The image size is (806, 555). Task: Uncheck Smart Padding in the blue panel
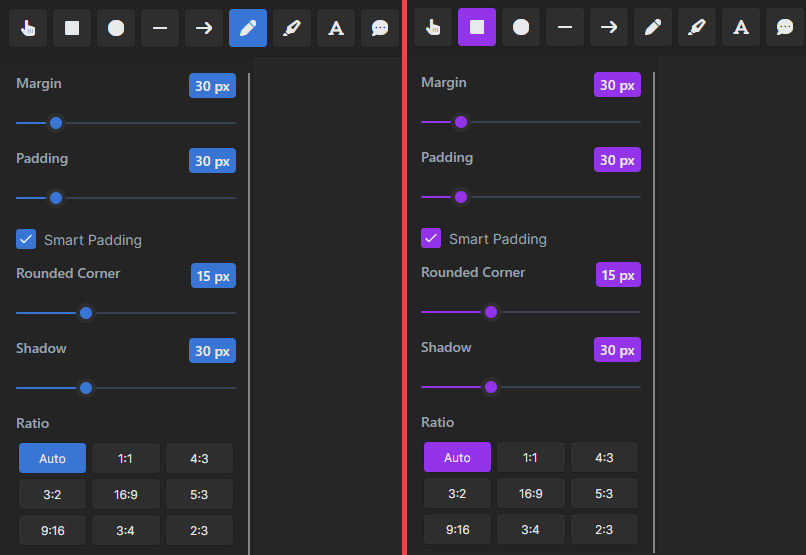click(26, 239)
